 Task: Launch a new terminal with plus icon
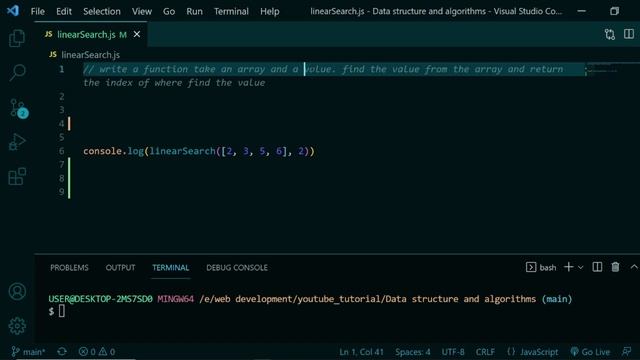[x=568, y=267]
